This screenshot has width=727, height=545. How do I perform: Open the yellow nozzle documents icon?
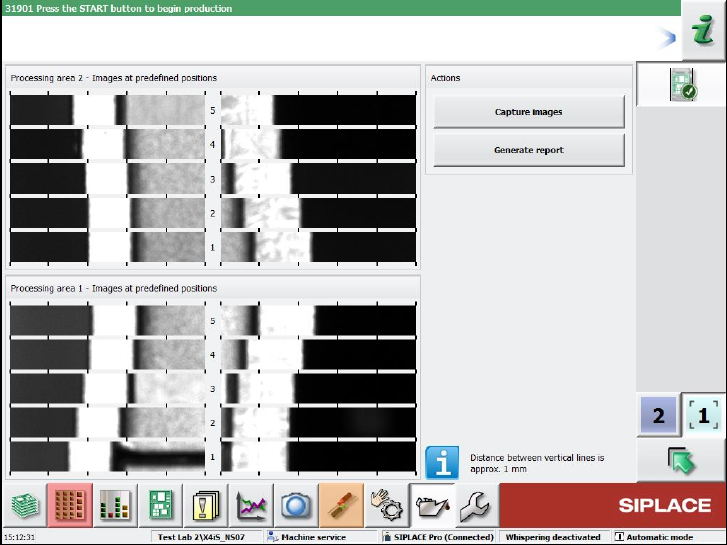tap(205, 505)
